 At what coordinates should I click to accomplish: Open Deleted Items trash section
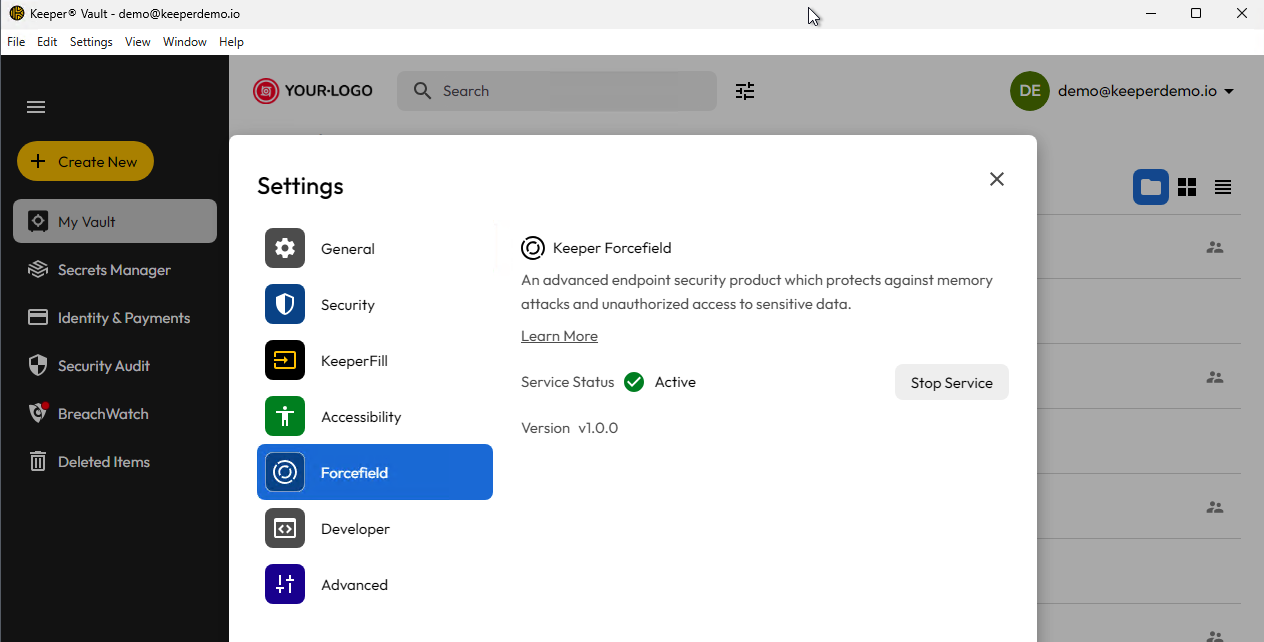pyautogui.click(x=103, y=462)
